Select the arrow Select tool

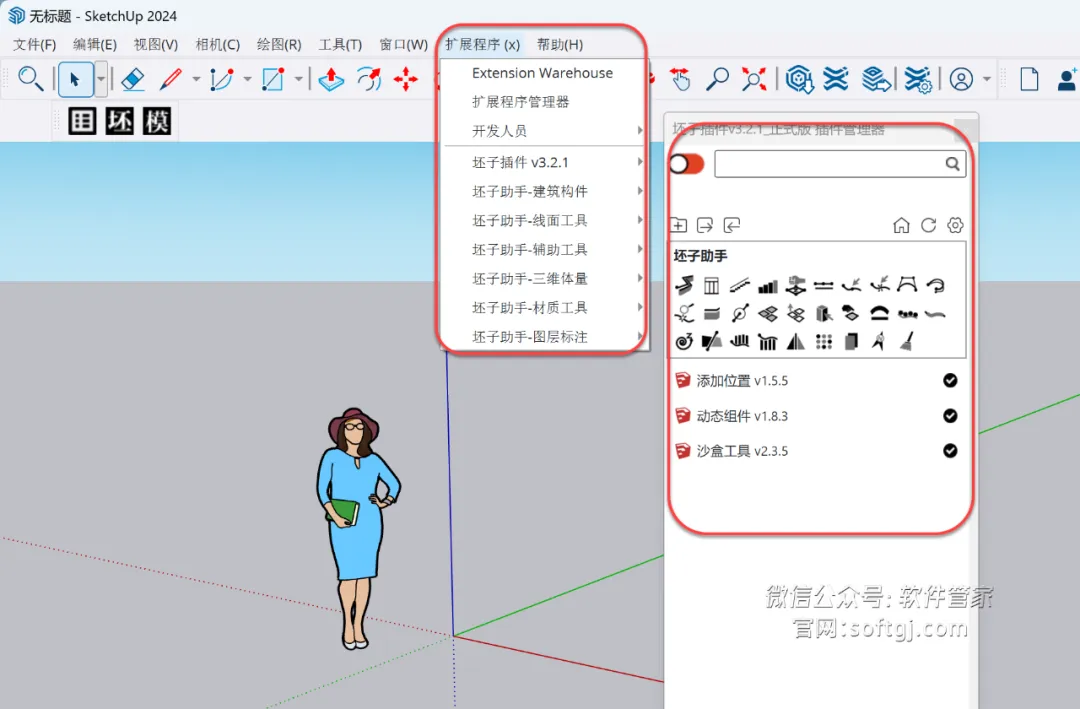point(75,79)
